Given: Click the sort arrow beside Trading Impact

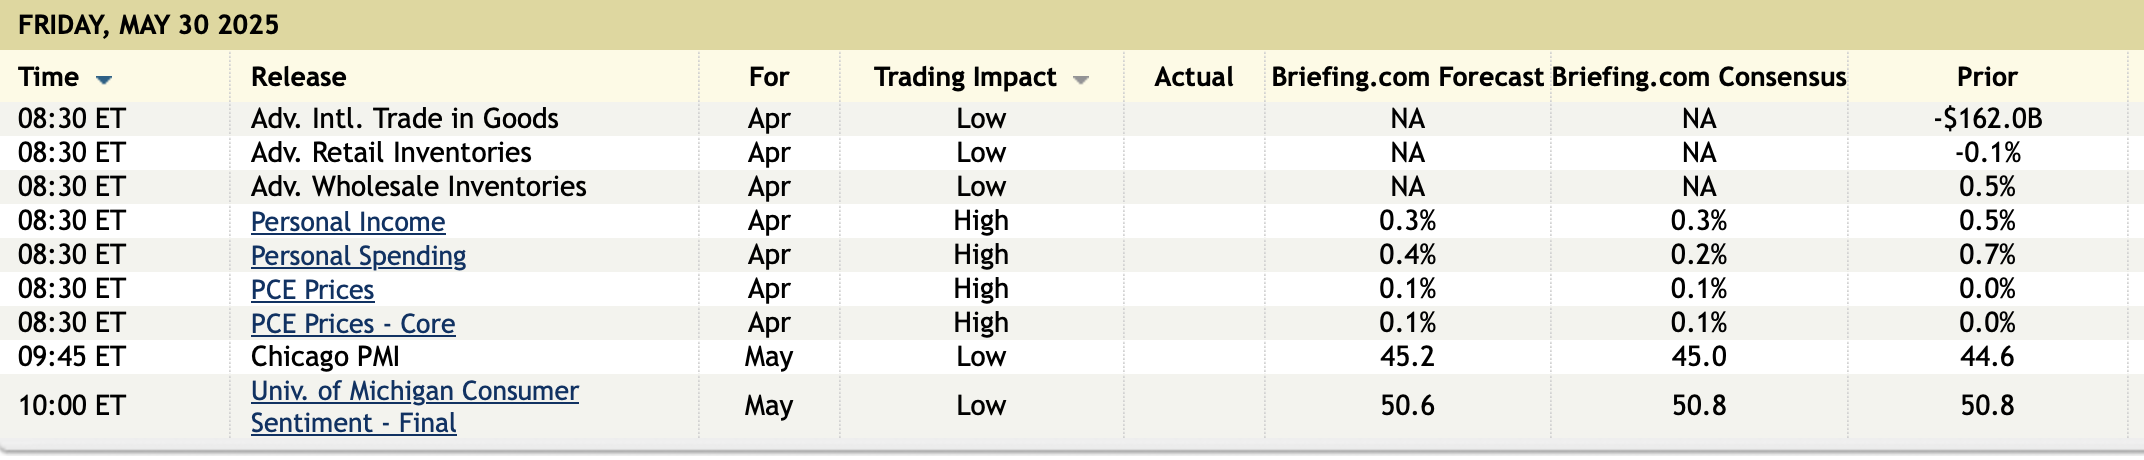Looking at the screenshot, I should [1080, 79].
